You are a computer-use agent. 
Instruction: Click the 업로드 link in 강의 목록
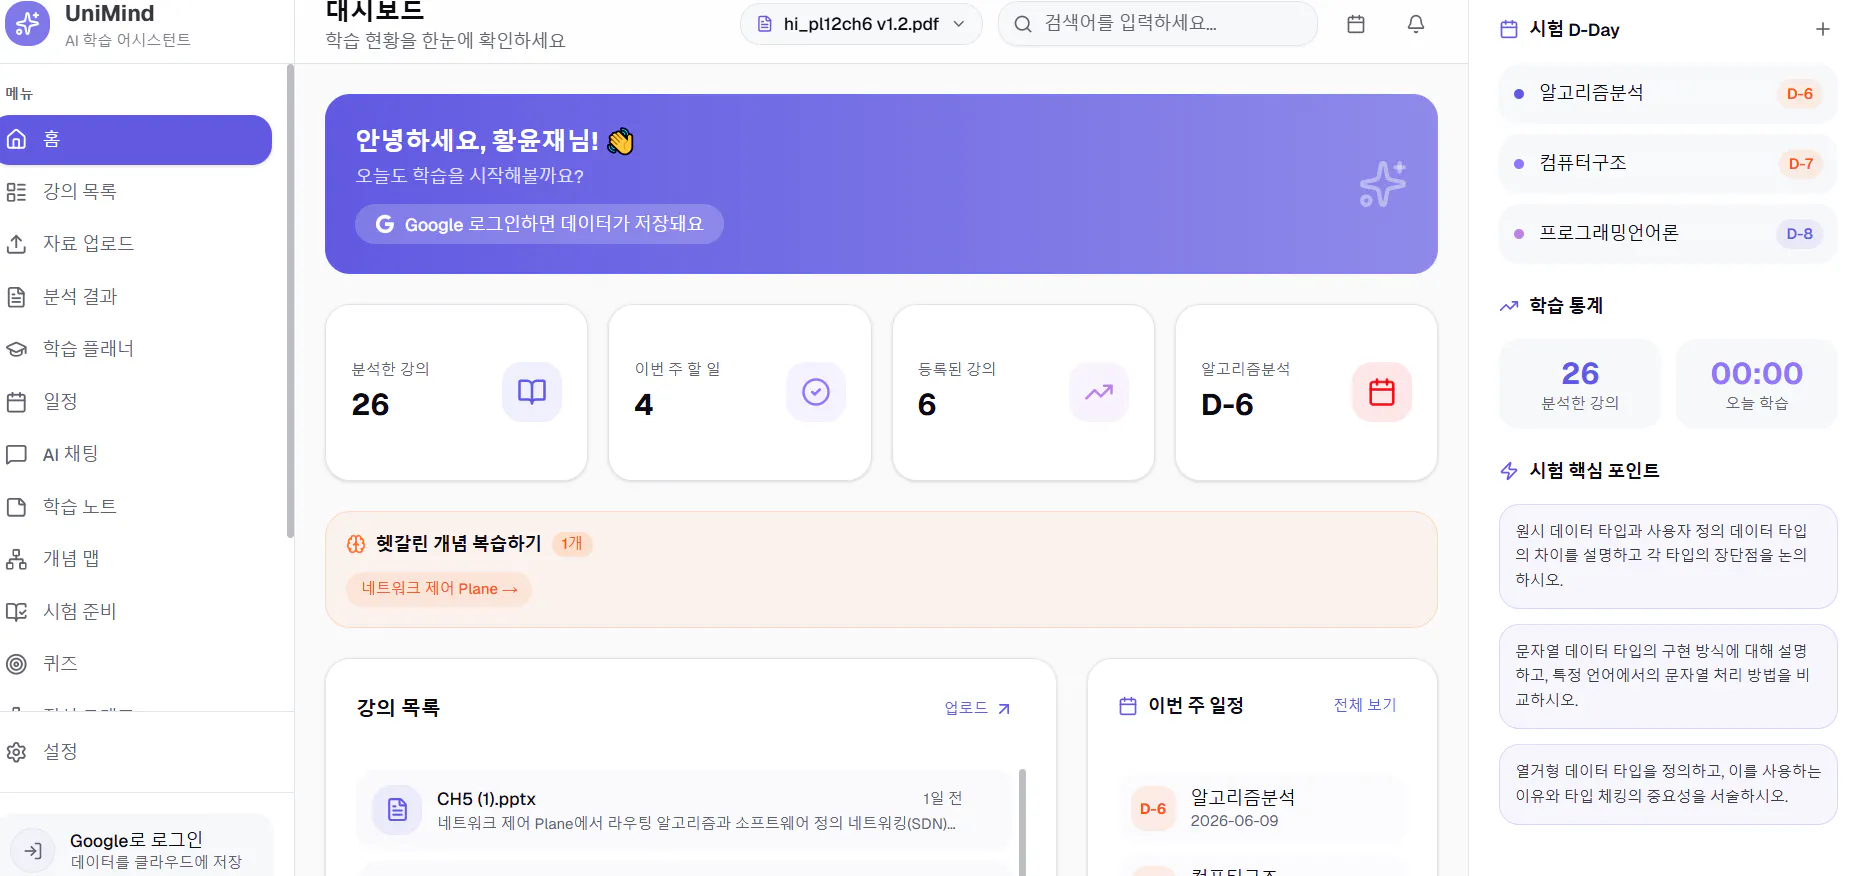pos(977,708)
